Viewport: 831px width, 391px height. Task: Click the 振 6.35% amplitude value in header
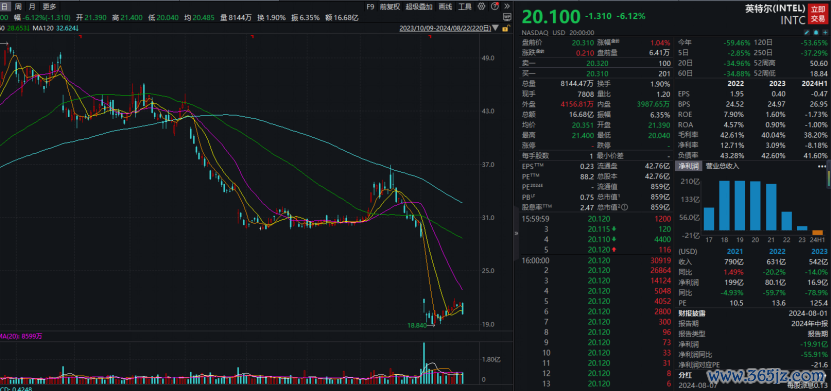(306, 17)
